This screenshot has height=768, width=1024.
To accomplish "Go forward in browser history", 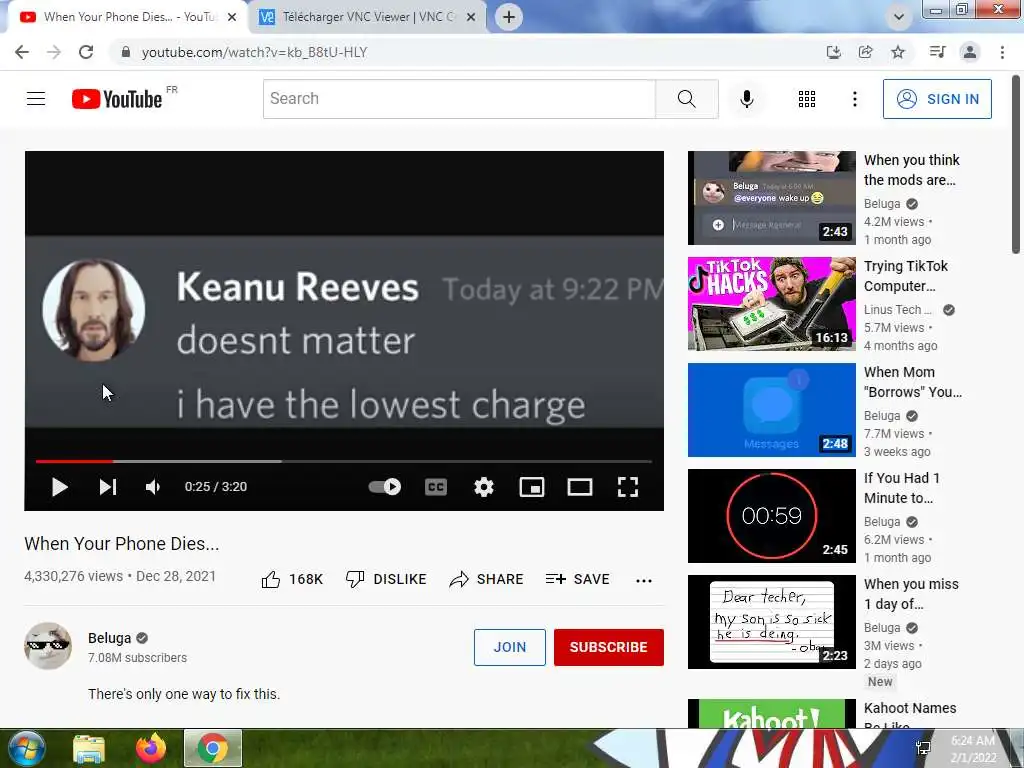I will 54,52.
